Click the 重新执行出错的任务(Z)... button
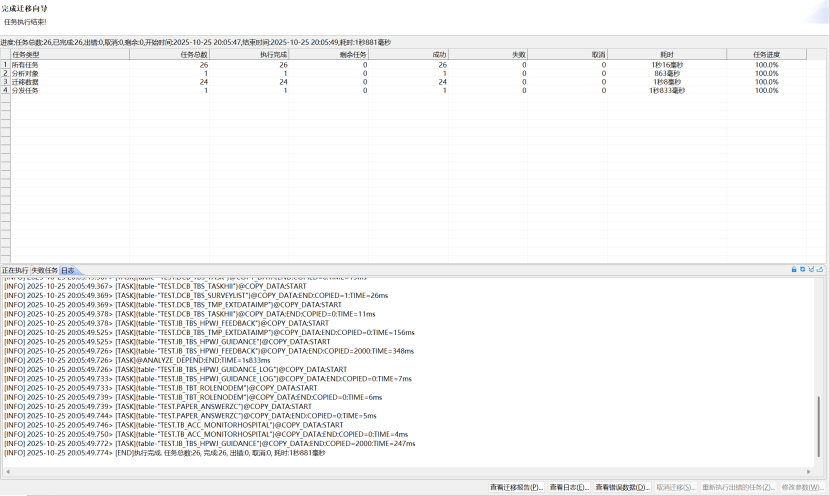 coord(738,487)
